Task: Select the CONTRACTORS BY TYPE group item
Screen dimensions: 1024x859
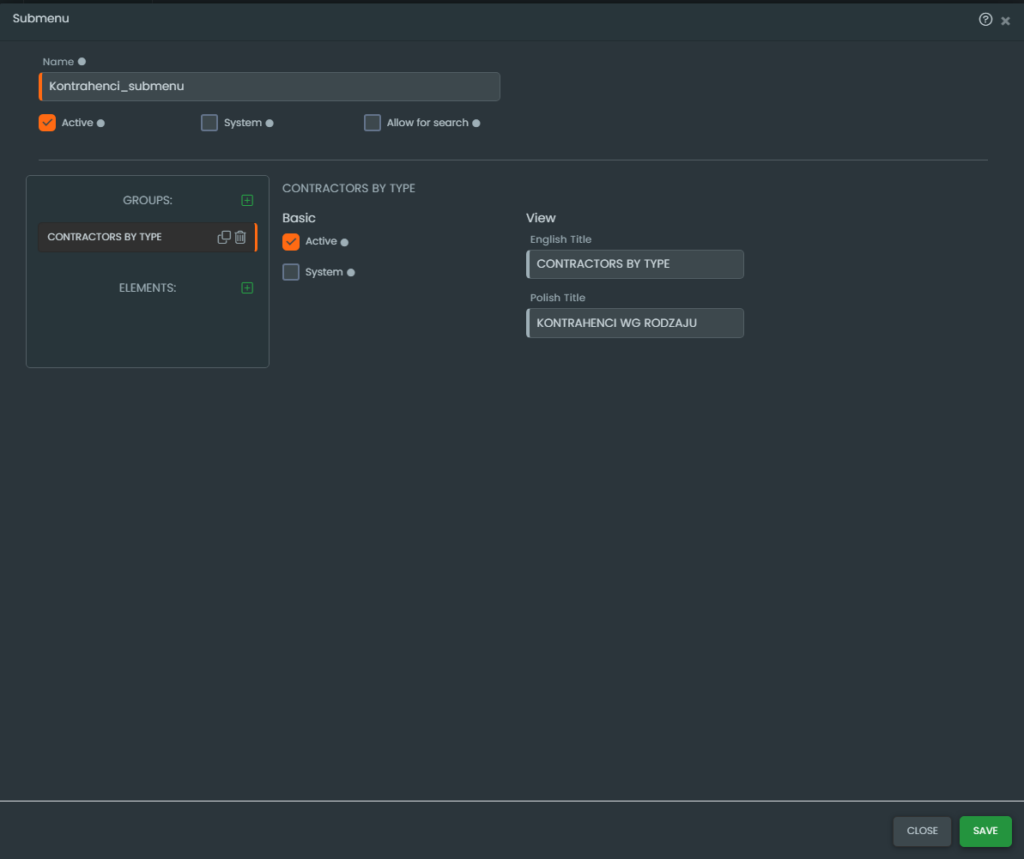Action: [x=120, y=237]
